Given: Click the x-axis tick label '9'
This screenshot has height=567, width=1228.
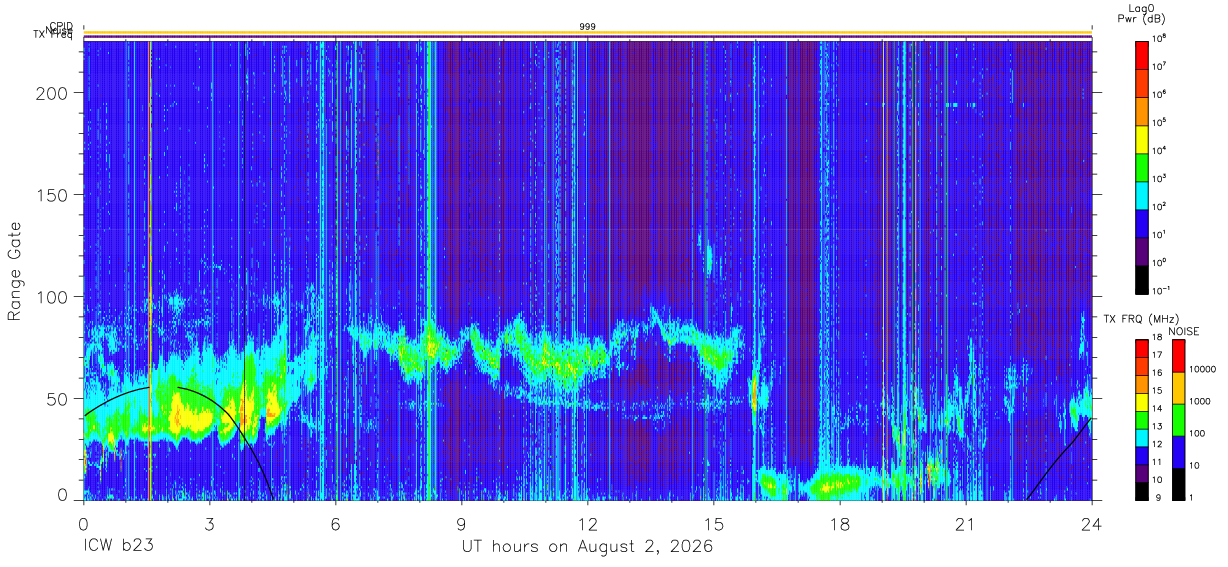Looking at the screenshot, I should [x=461, y=523].
